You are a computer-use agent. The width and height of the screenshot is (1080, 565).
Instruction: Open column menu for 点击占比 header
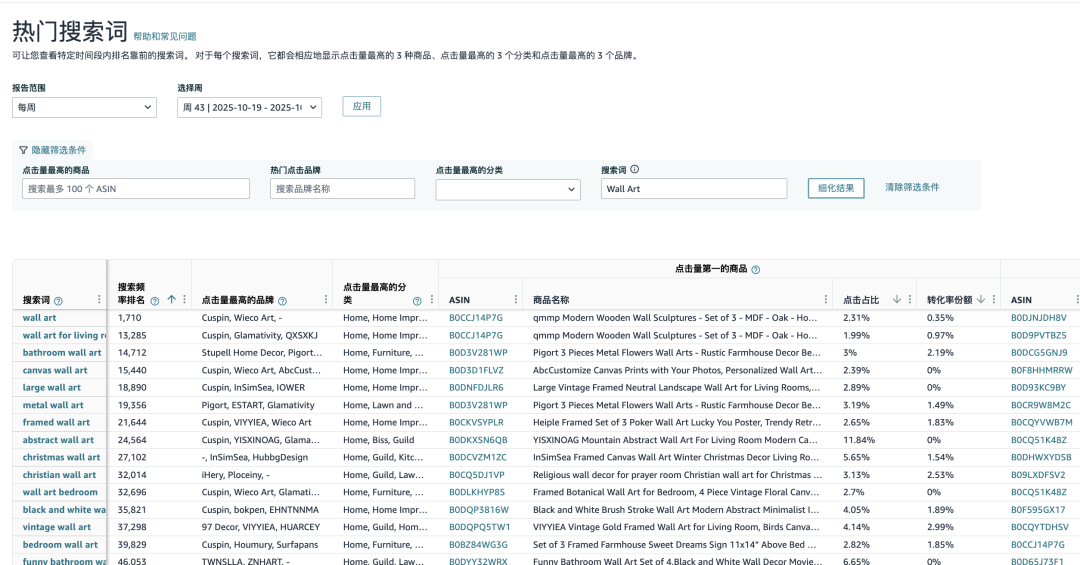910,299
